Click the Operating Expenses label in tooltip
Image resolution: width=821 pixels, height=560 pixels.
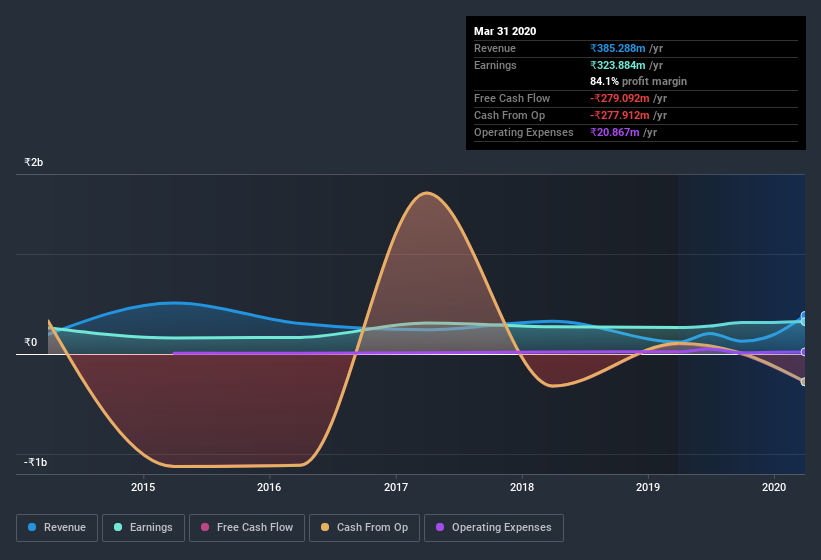[524, 132]
